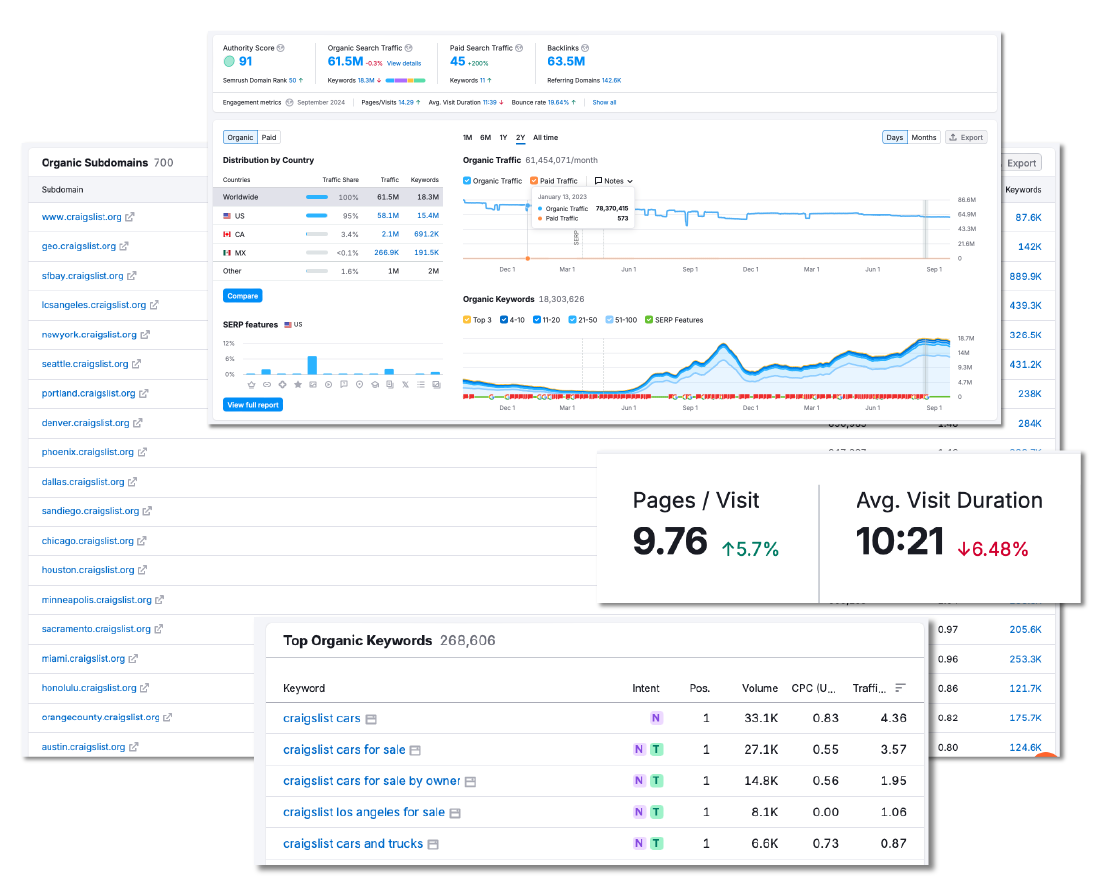
Task: Click the Backlinks info icon
Action: (585, 48)
